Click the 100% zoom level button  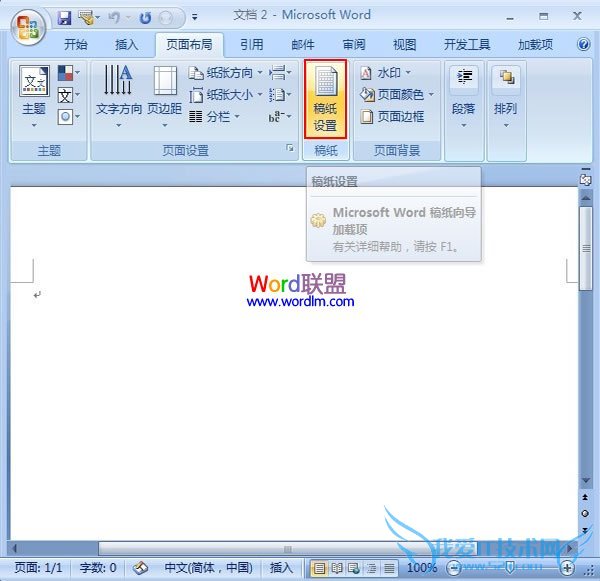click(422, 568)
